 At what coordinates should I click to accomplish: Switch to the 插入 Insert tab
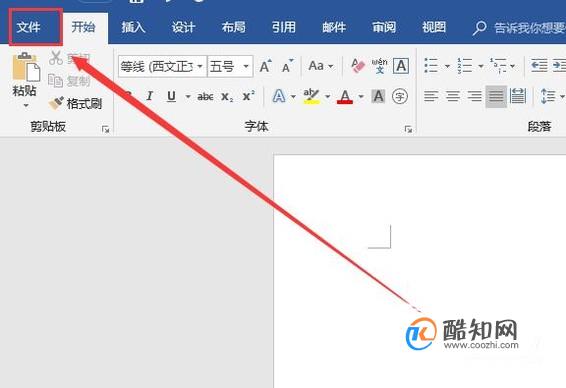tap(133, 27)
